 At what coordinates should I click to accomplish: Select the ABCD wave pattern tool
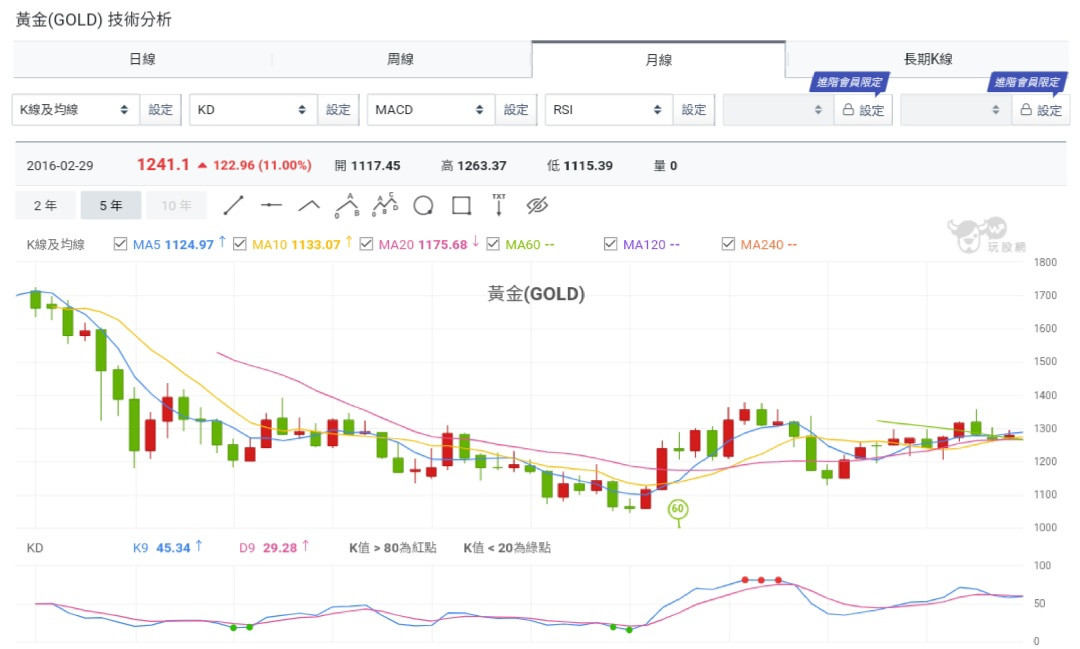pos(385,206)
